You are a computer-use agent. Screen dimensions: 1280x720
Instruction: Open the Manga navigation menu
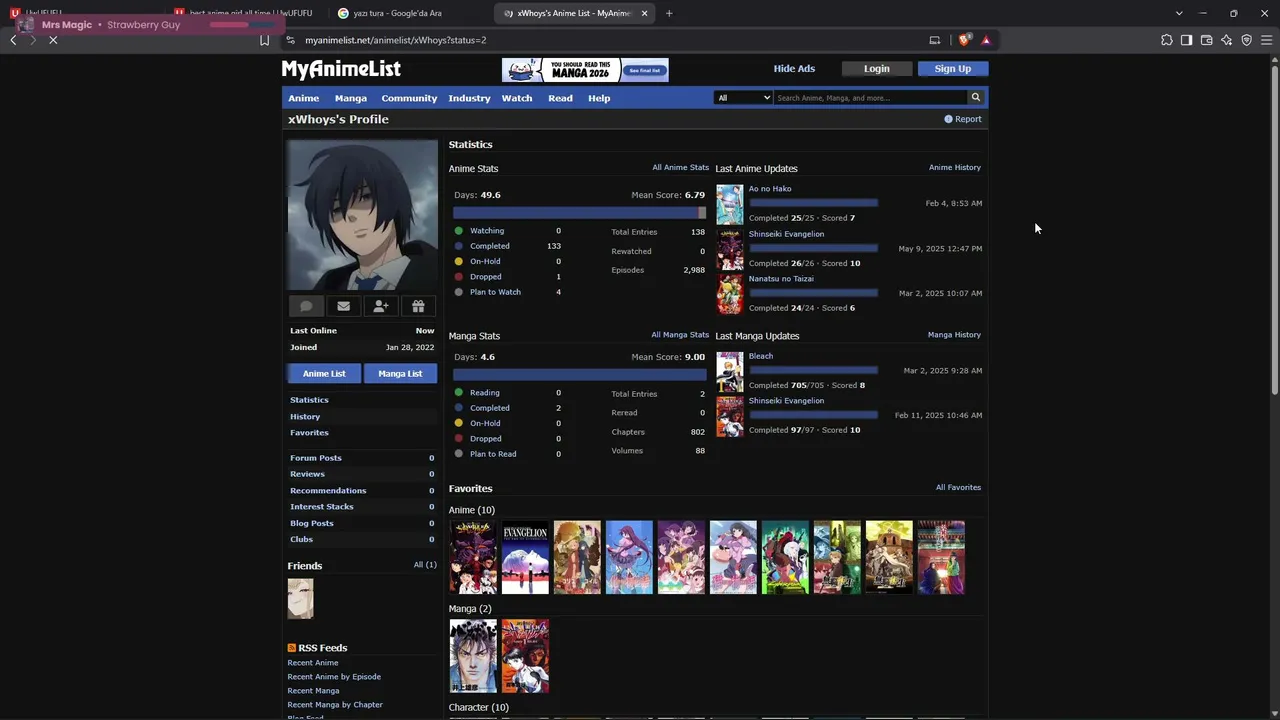click(351, 98)
